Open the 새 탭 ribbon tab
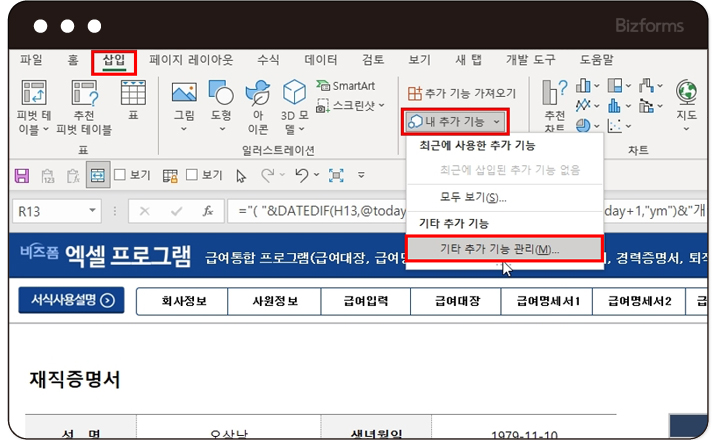Screen dimensions: 715x440 click(468, 60)
